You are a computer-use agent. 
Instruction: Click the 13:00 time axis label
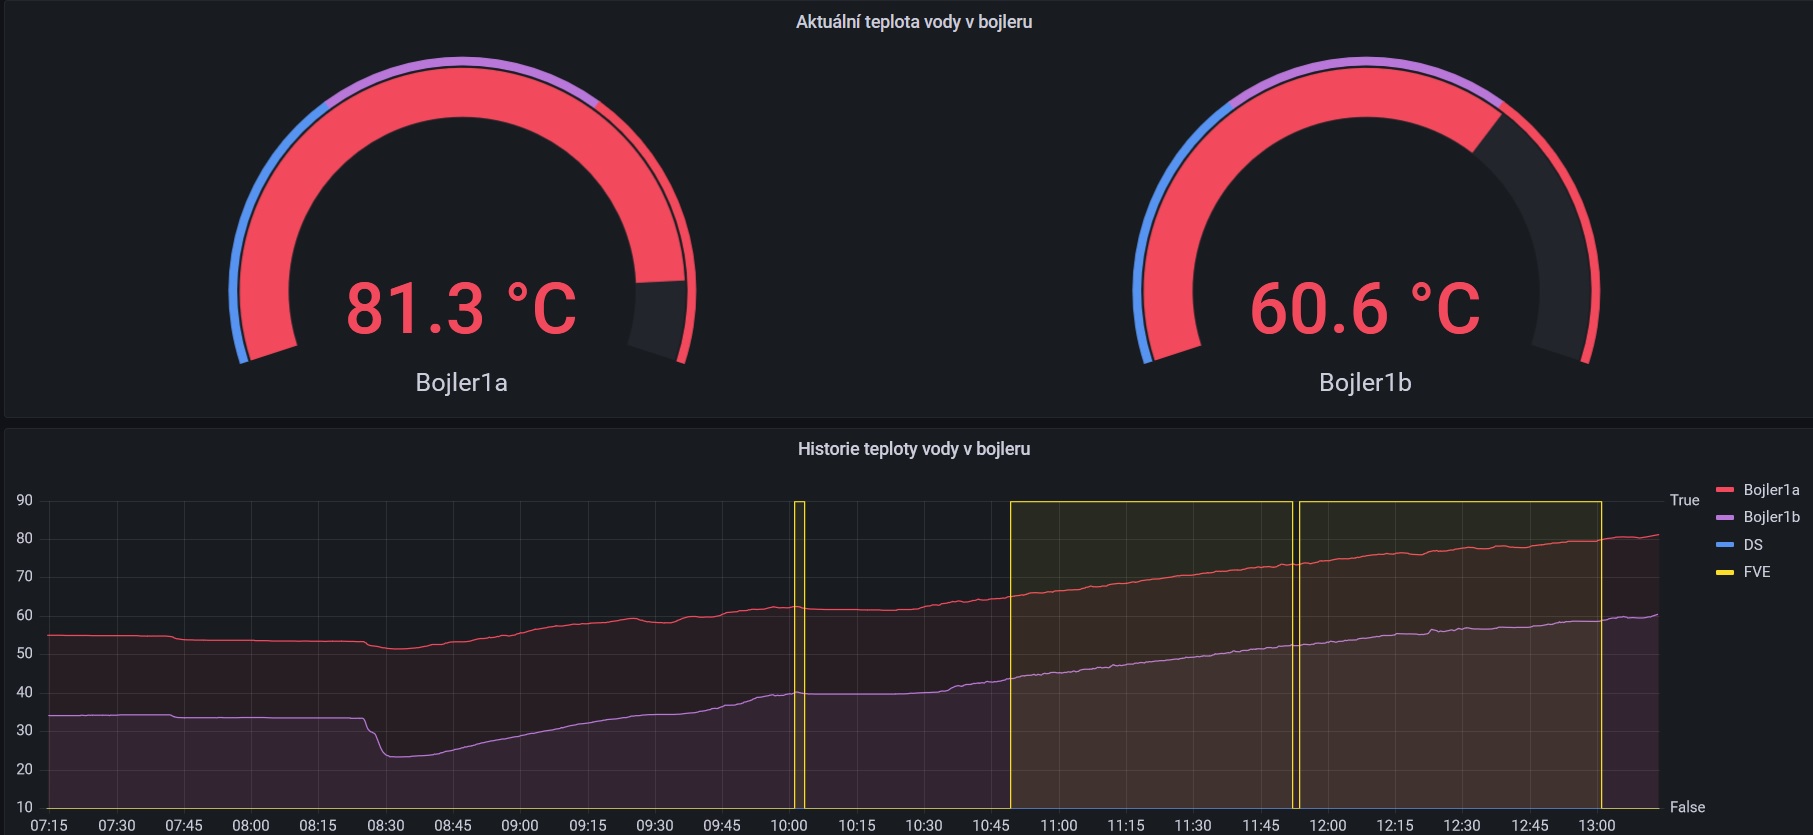tap(1597, 825)
